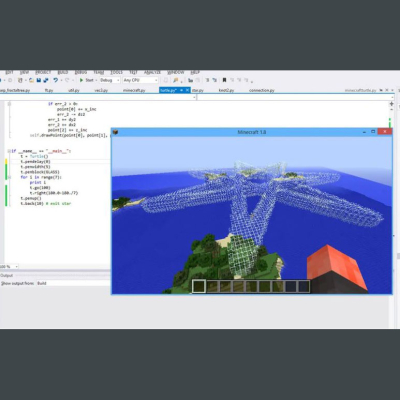The image size is (400, 400).
Task: Switch to the fft.py tab
Action: [x=49, y=90]
